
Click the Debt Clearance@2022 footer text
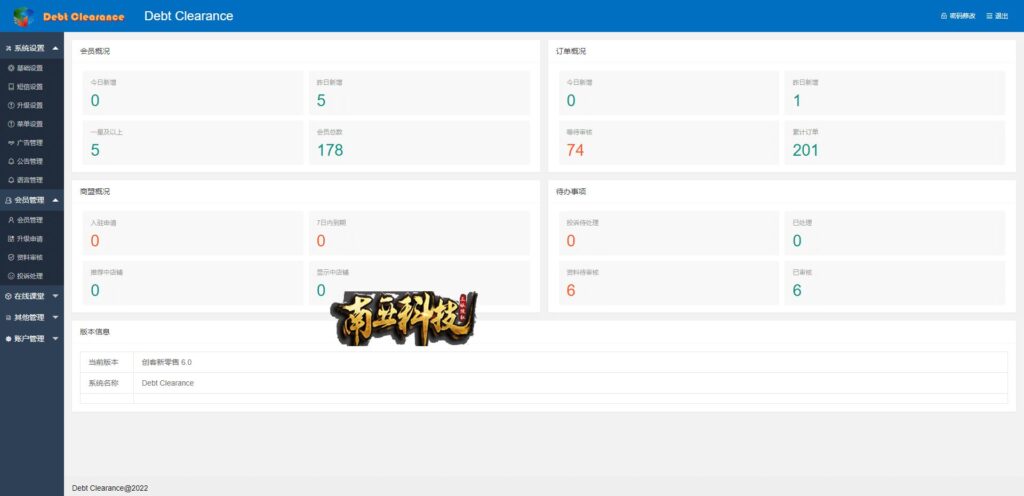tap(110, 488)
